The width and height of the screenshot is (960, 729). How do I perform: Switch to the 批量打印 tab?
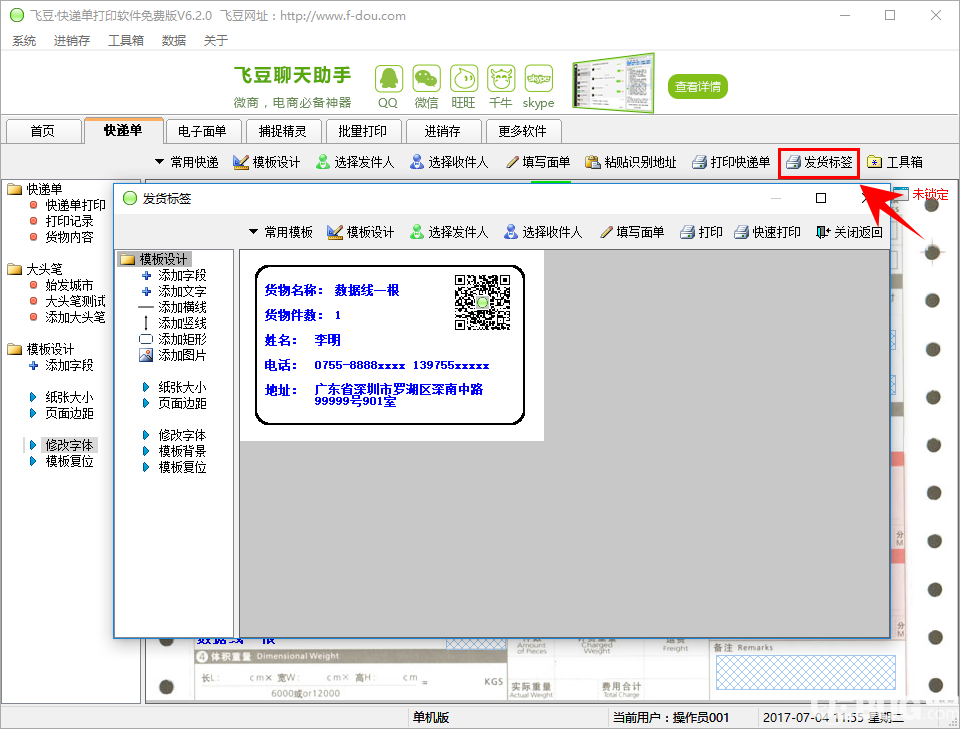(362, 131)
